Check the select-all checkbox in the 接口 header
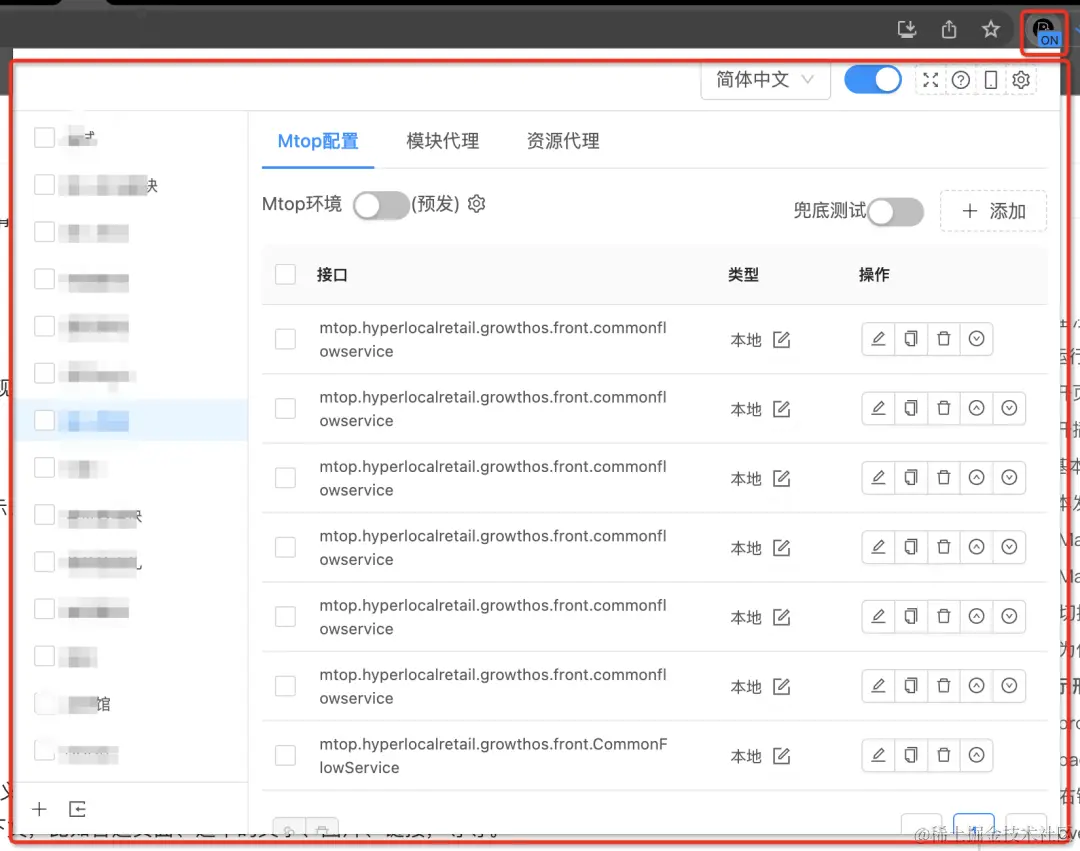The image size is (1080, 851). tap(285, 274)
